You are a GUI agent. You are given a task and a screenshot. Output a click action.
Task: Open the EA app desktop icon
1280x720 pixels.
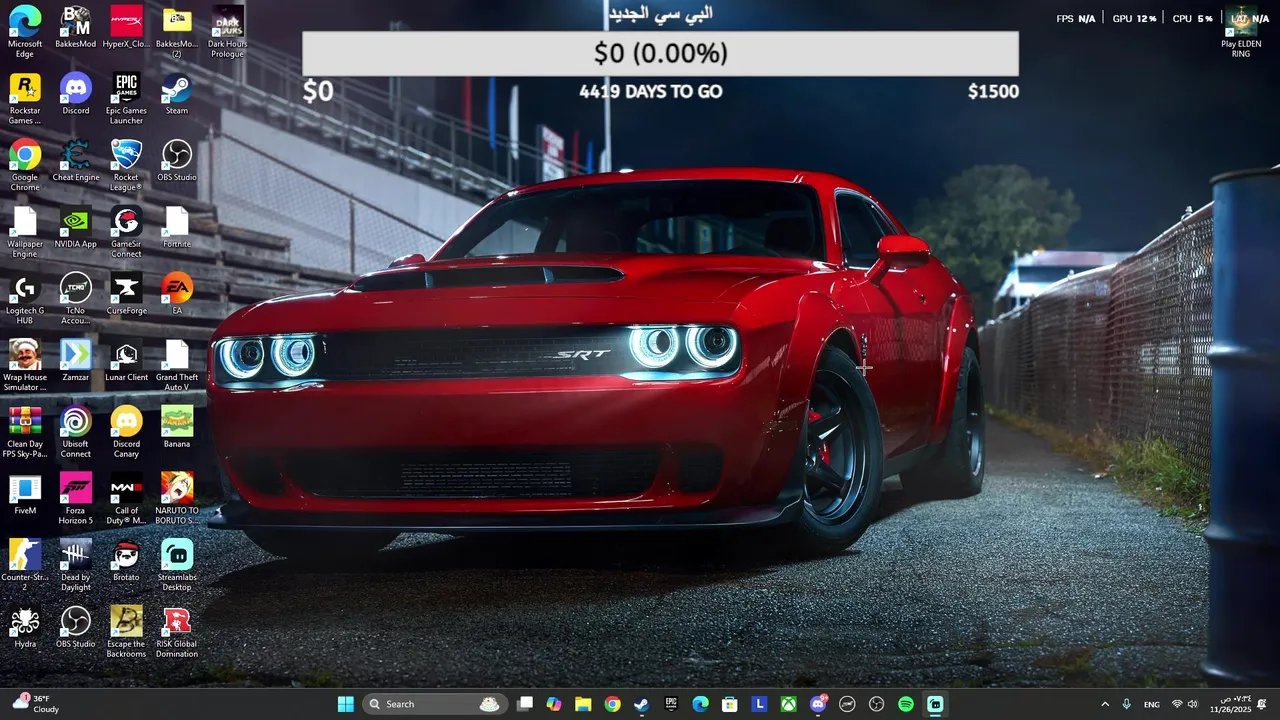click(x=177, y=293)
